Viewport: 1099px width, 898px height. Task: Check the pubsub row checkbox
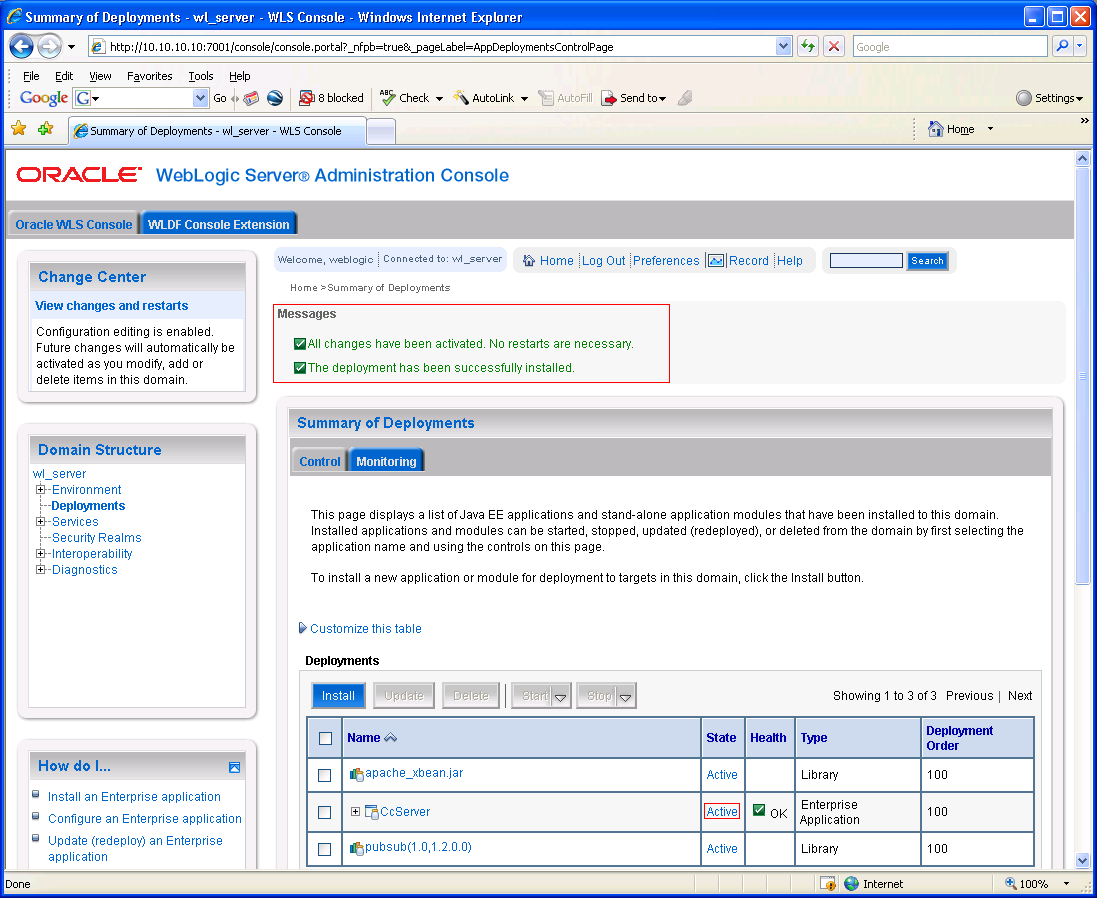pyautogui.click(x=325, y=849)
